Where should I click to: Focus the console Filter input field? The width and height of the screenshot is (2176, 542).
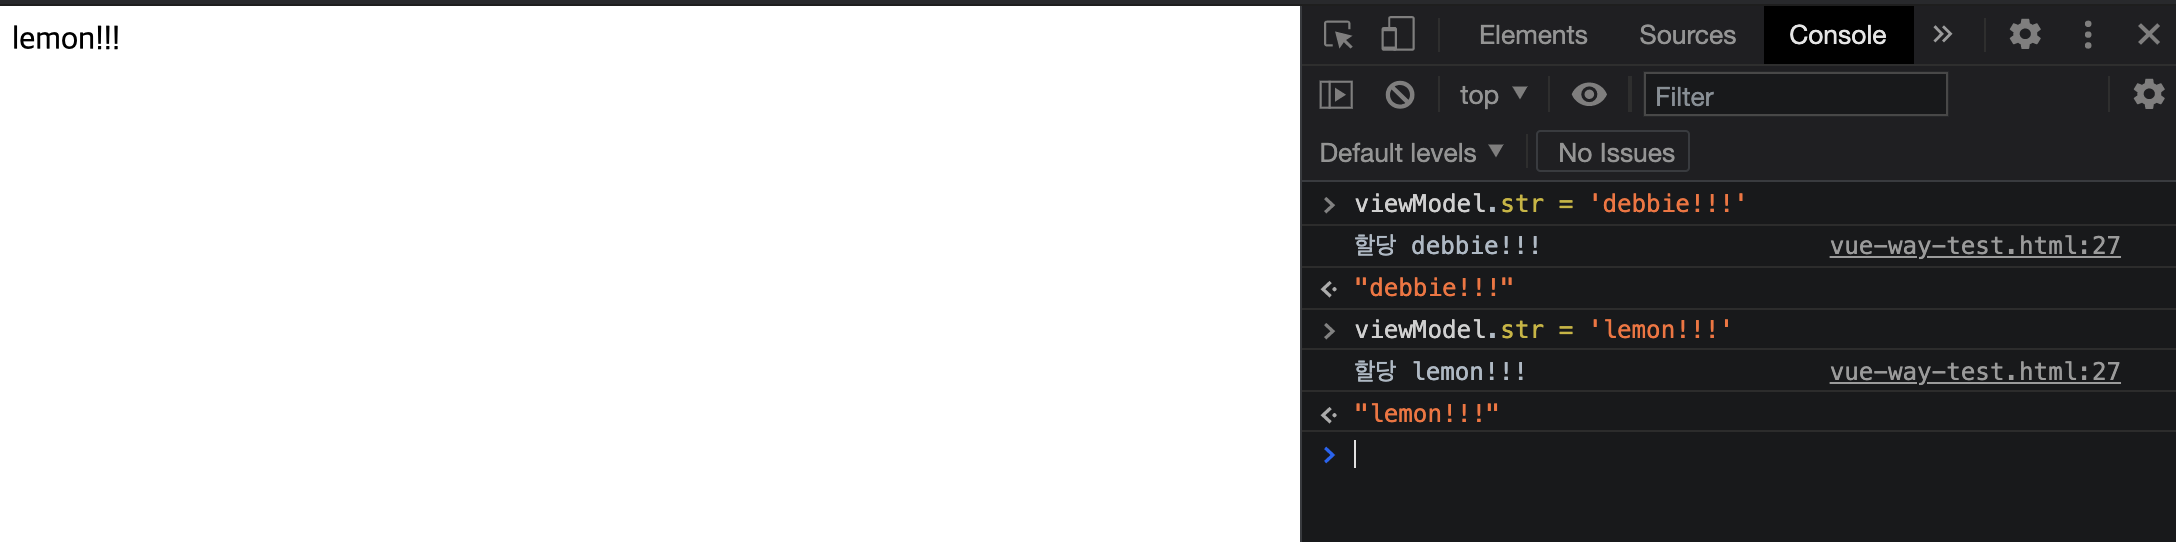click(1795, 95)
